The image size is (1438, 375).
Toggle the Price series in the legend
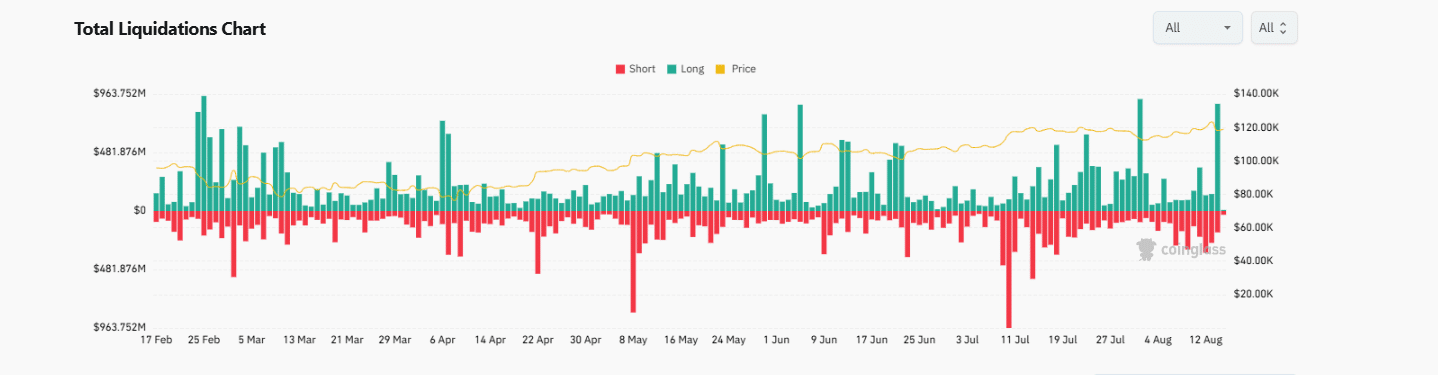(736, 69)
